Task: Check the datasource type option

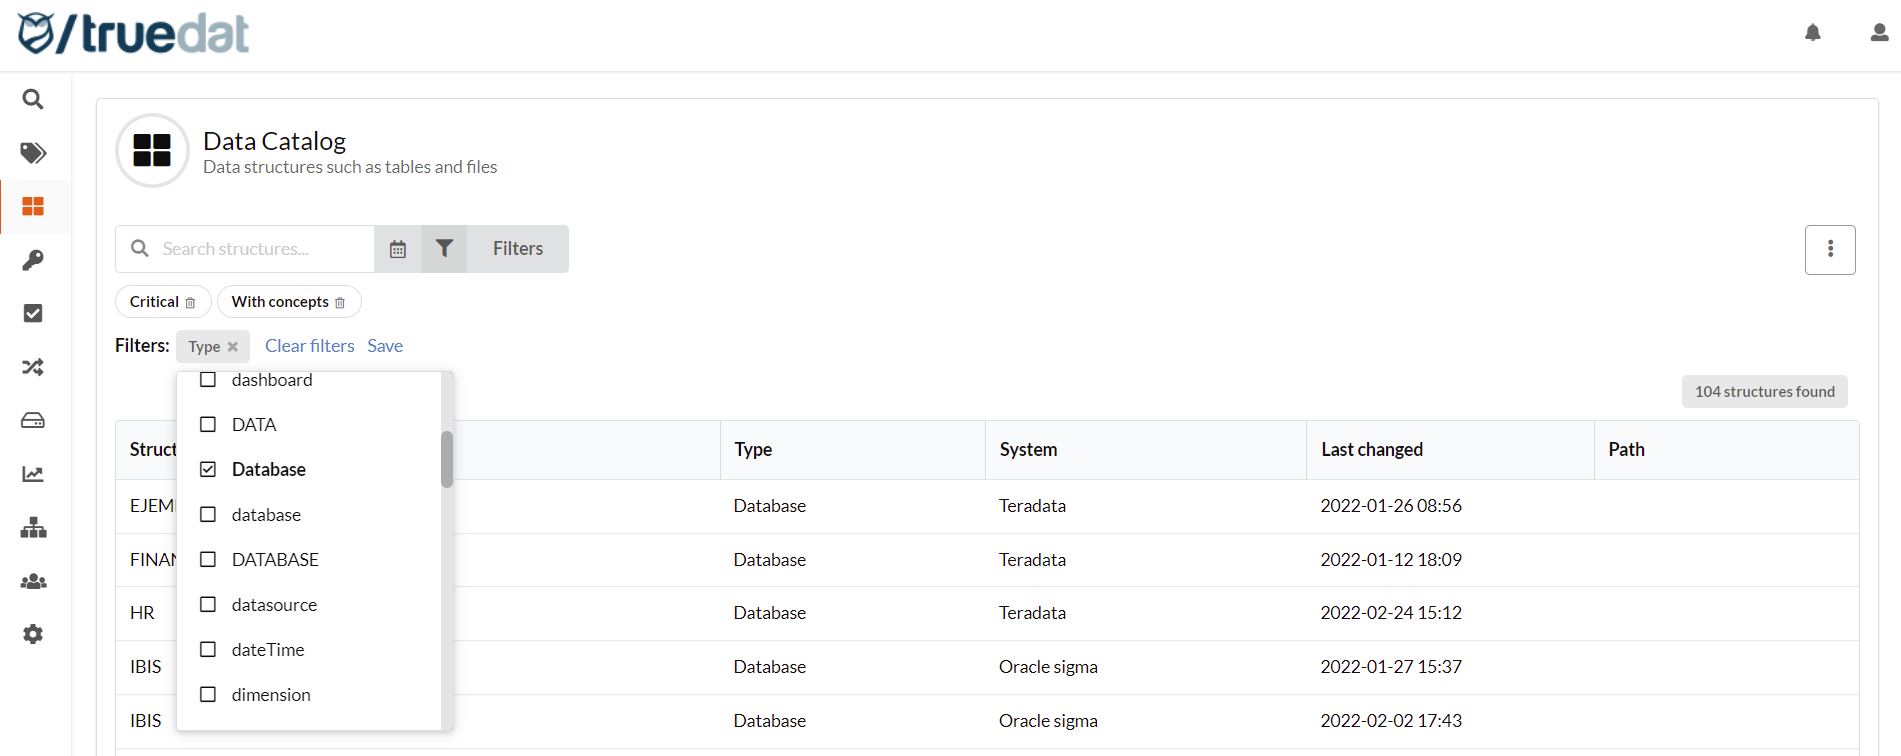Action: 208,605
